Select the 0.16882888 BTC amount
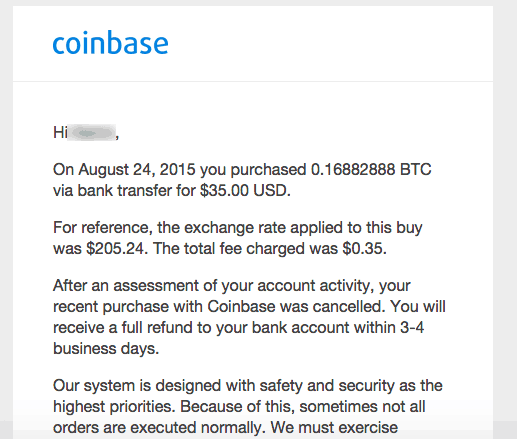 [x=371, y=169]
